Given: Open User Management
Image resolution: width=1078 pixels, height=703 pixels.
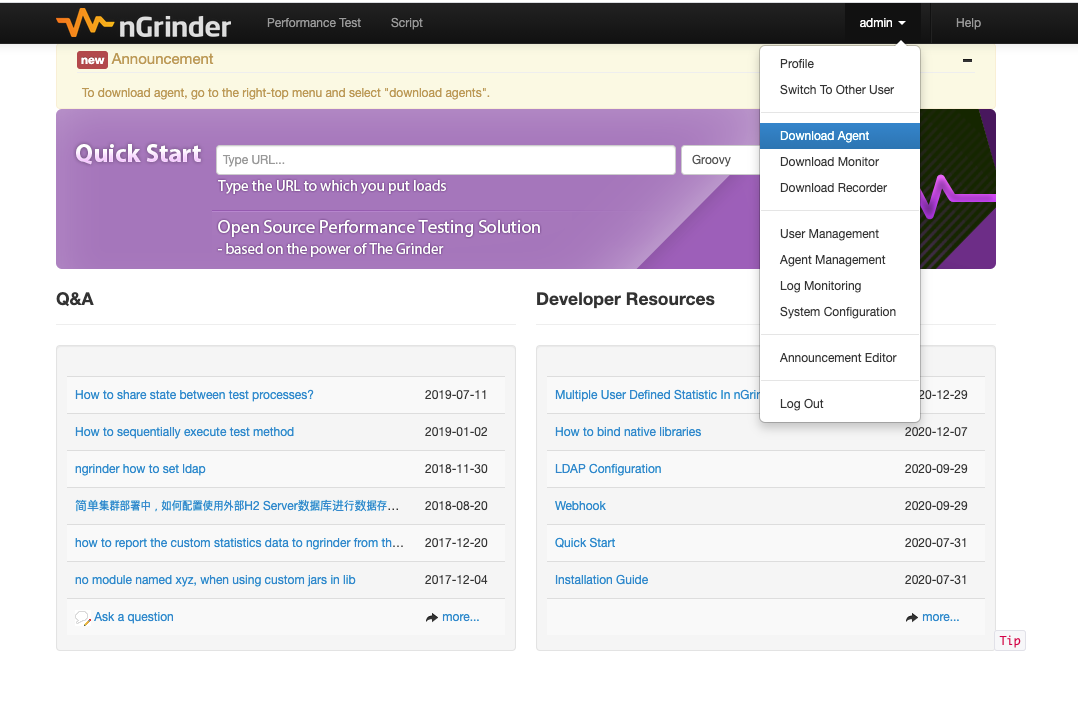Looking at the screenshot, I should click(x=839, y=234).
